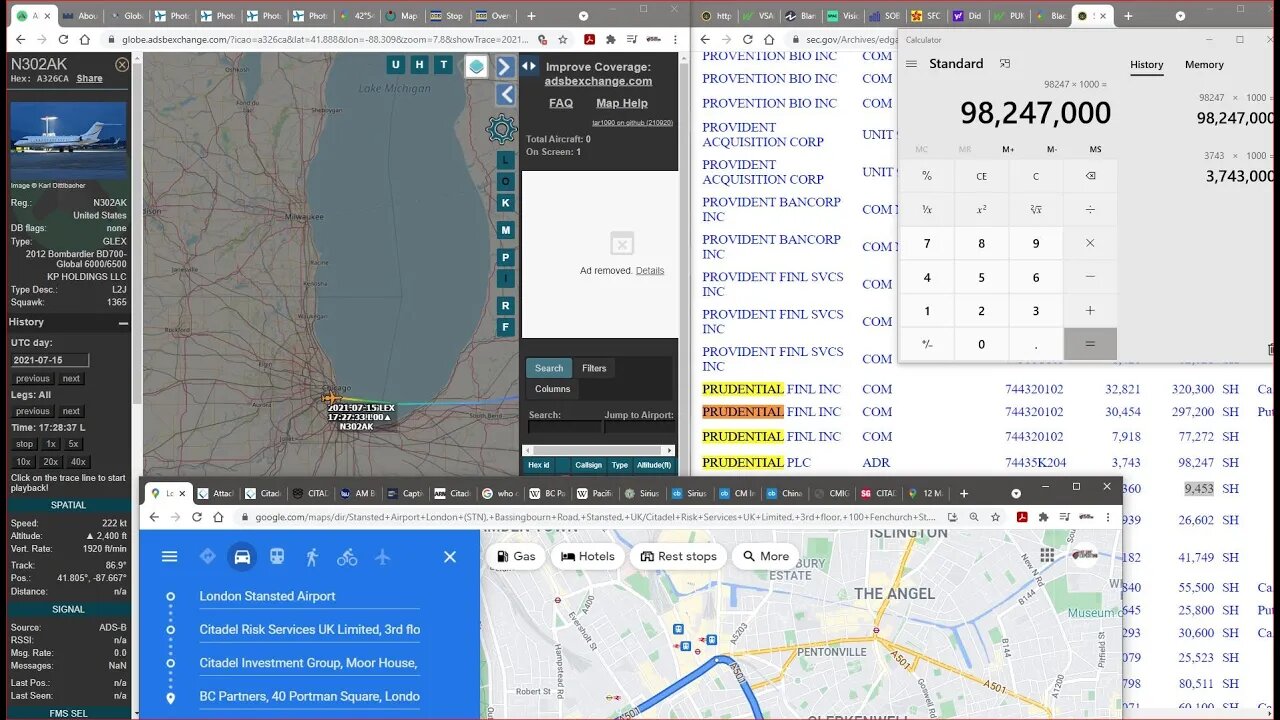
Task: Select best travel mode diamond icon
Action: pyautogui.click(x=207, y=557)
